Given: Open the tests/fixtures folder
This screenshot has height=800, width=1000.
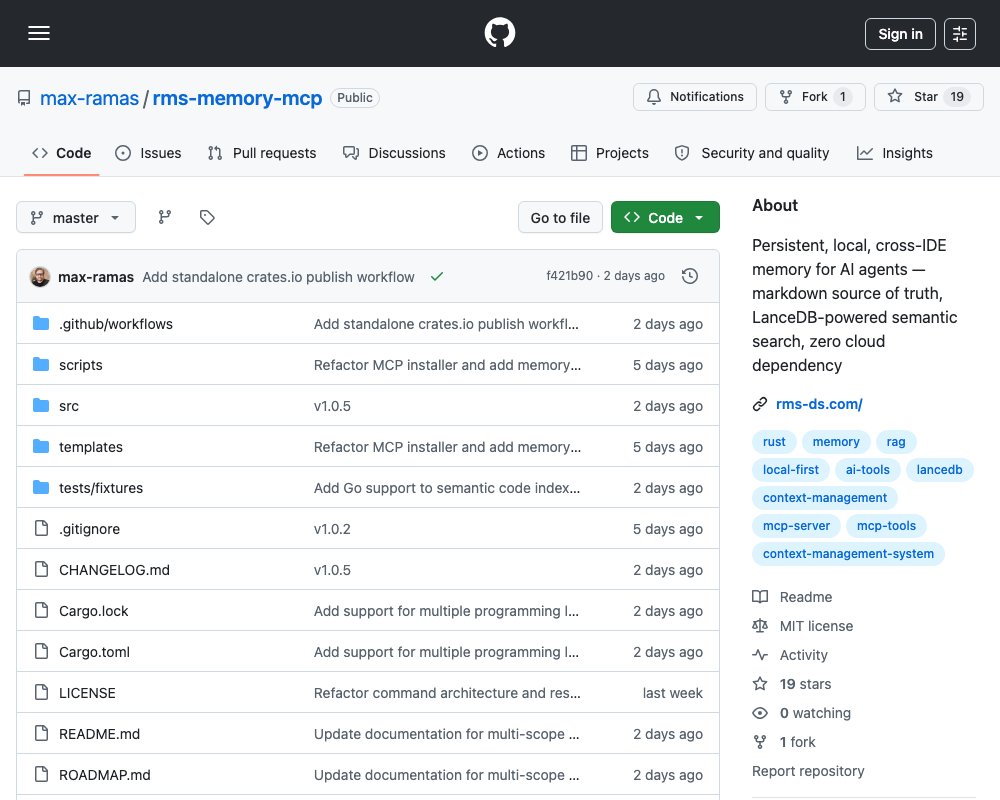Looking at the screenshot, I should point(101,488).
